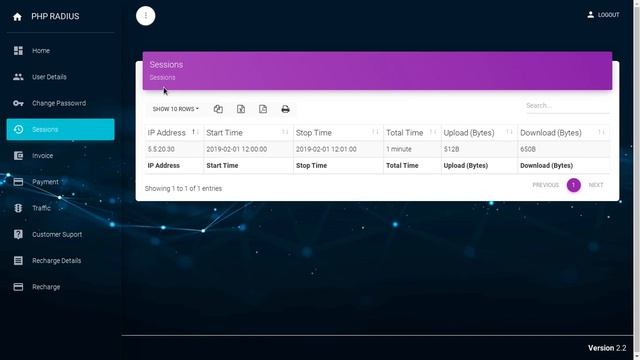This screenshot has height=360, width=640.
Task: Export table to Excel icon
Action: [241, 109]
